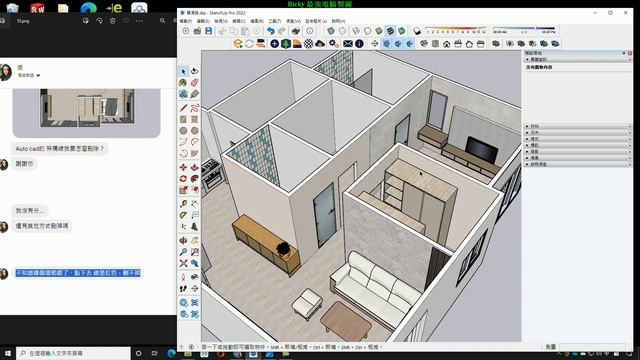Click the Zoom Extents tool

click(183, 263)
